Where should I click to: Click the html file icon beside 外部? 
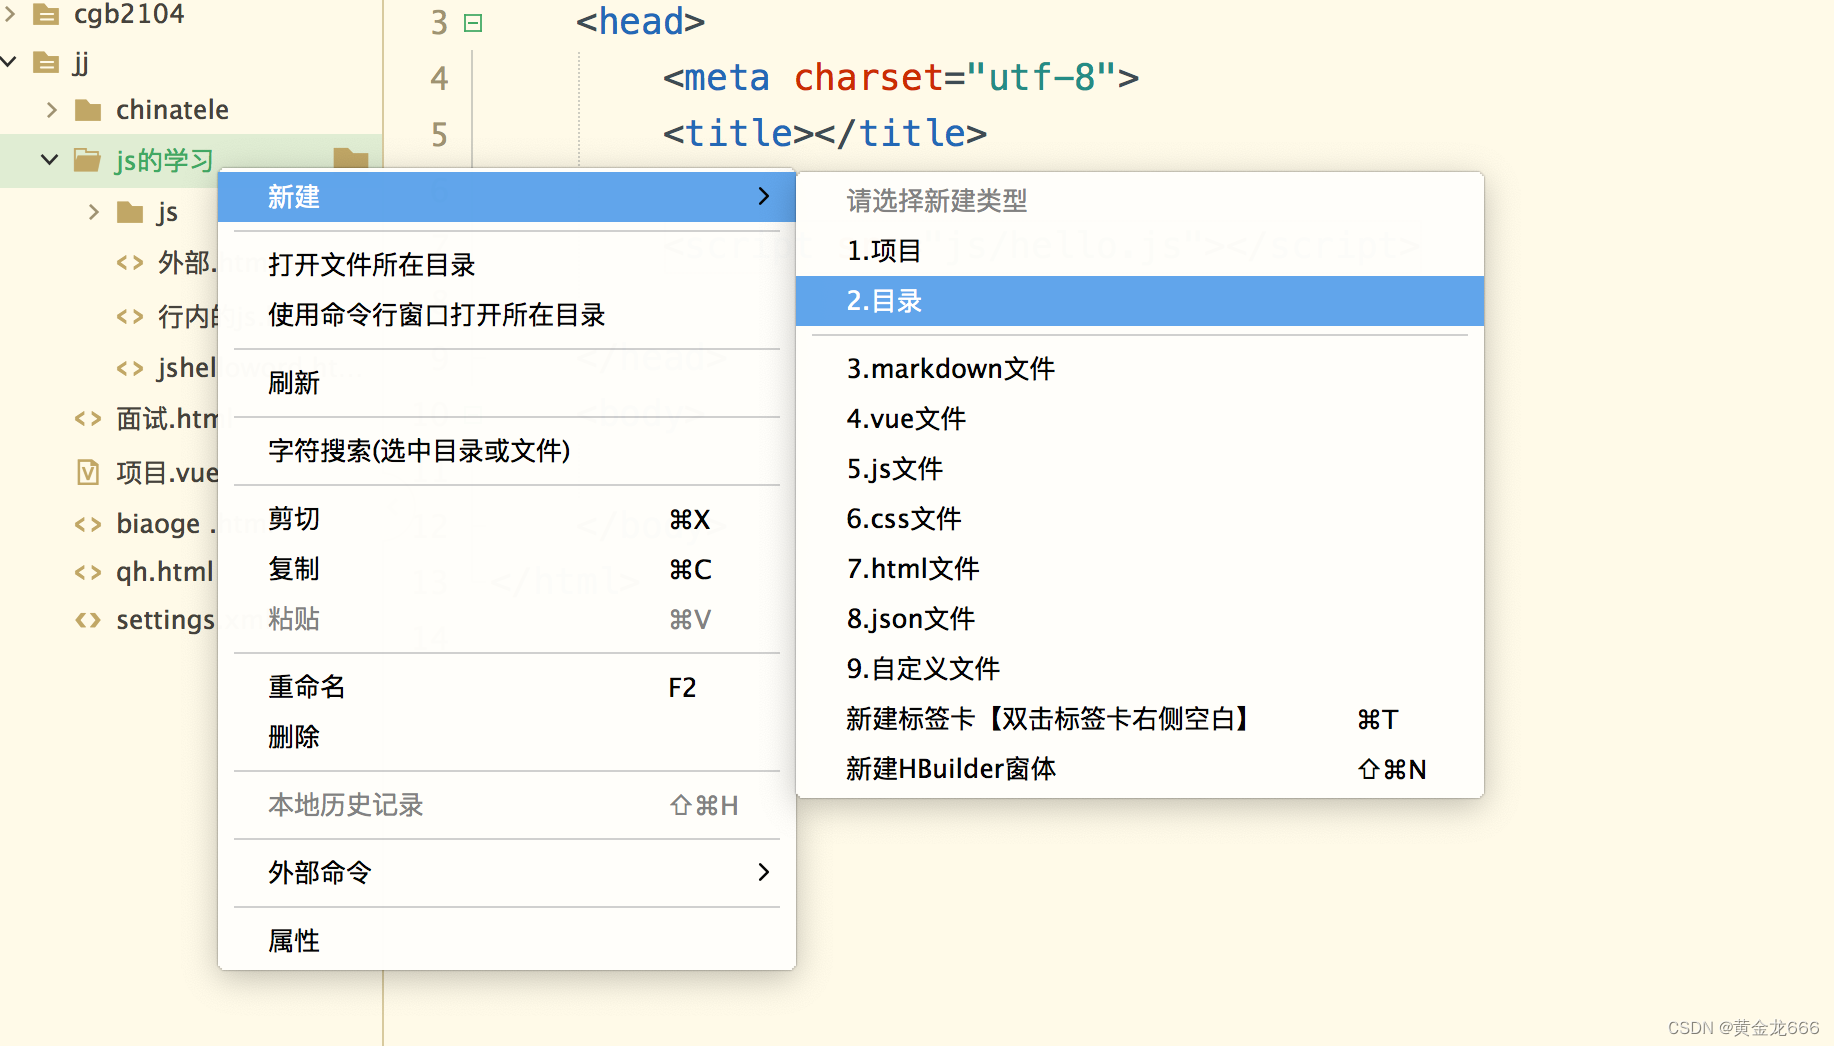130,263
